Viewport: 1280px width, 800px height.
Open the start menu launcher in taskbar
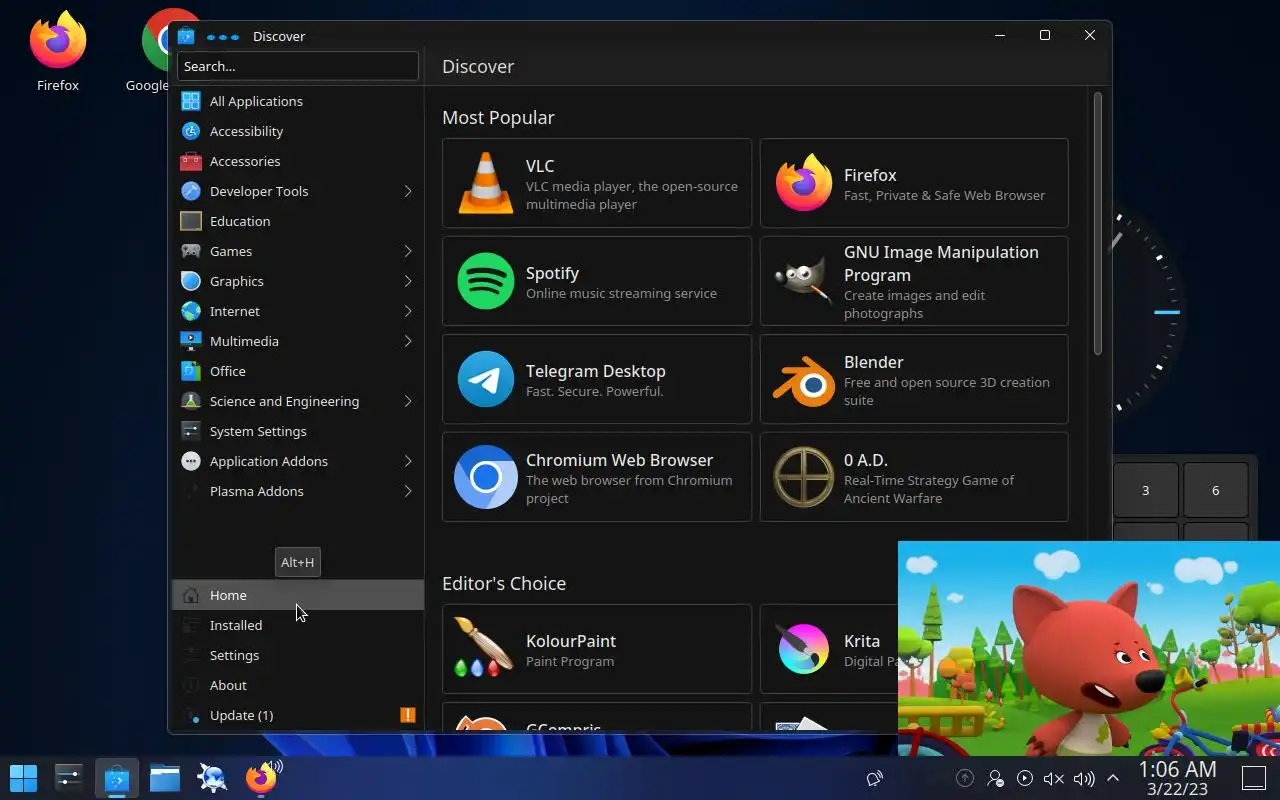pos(23,777)
